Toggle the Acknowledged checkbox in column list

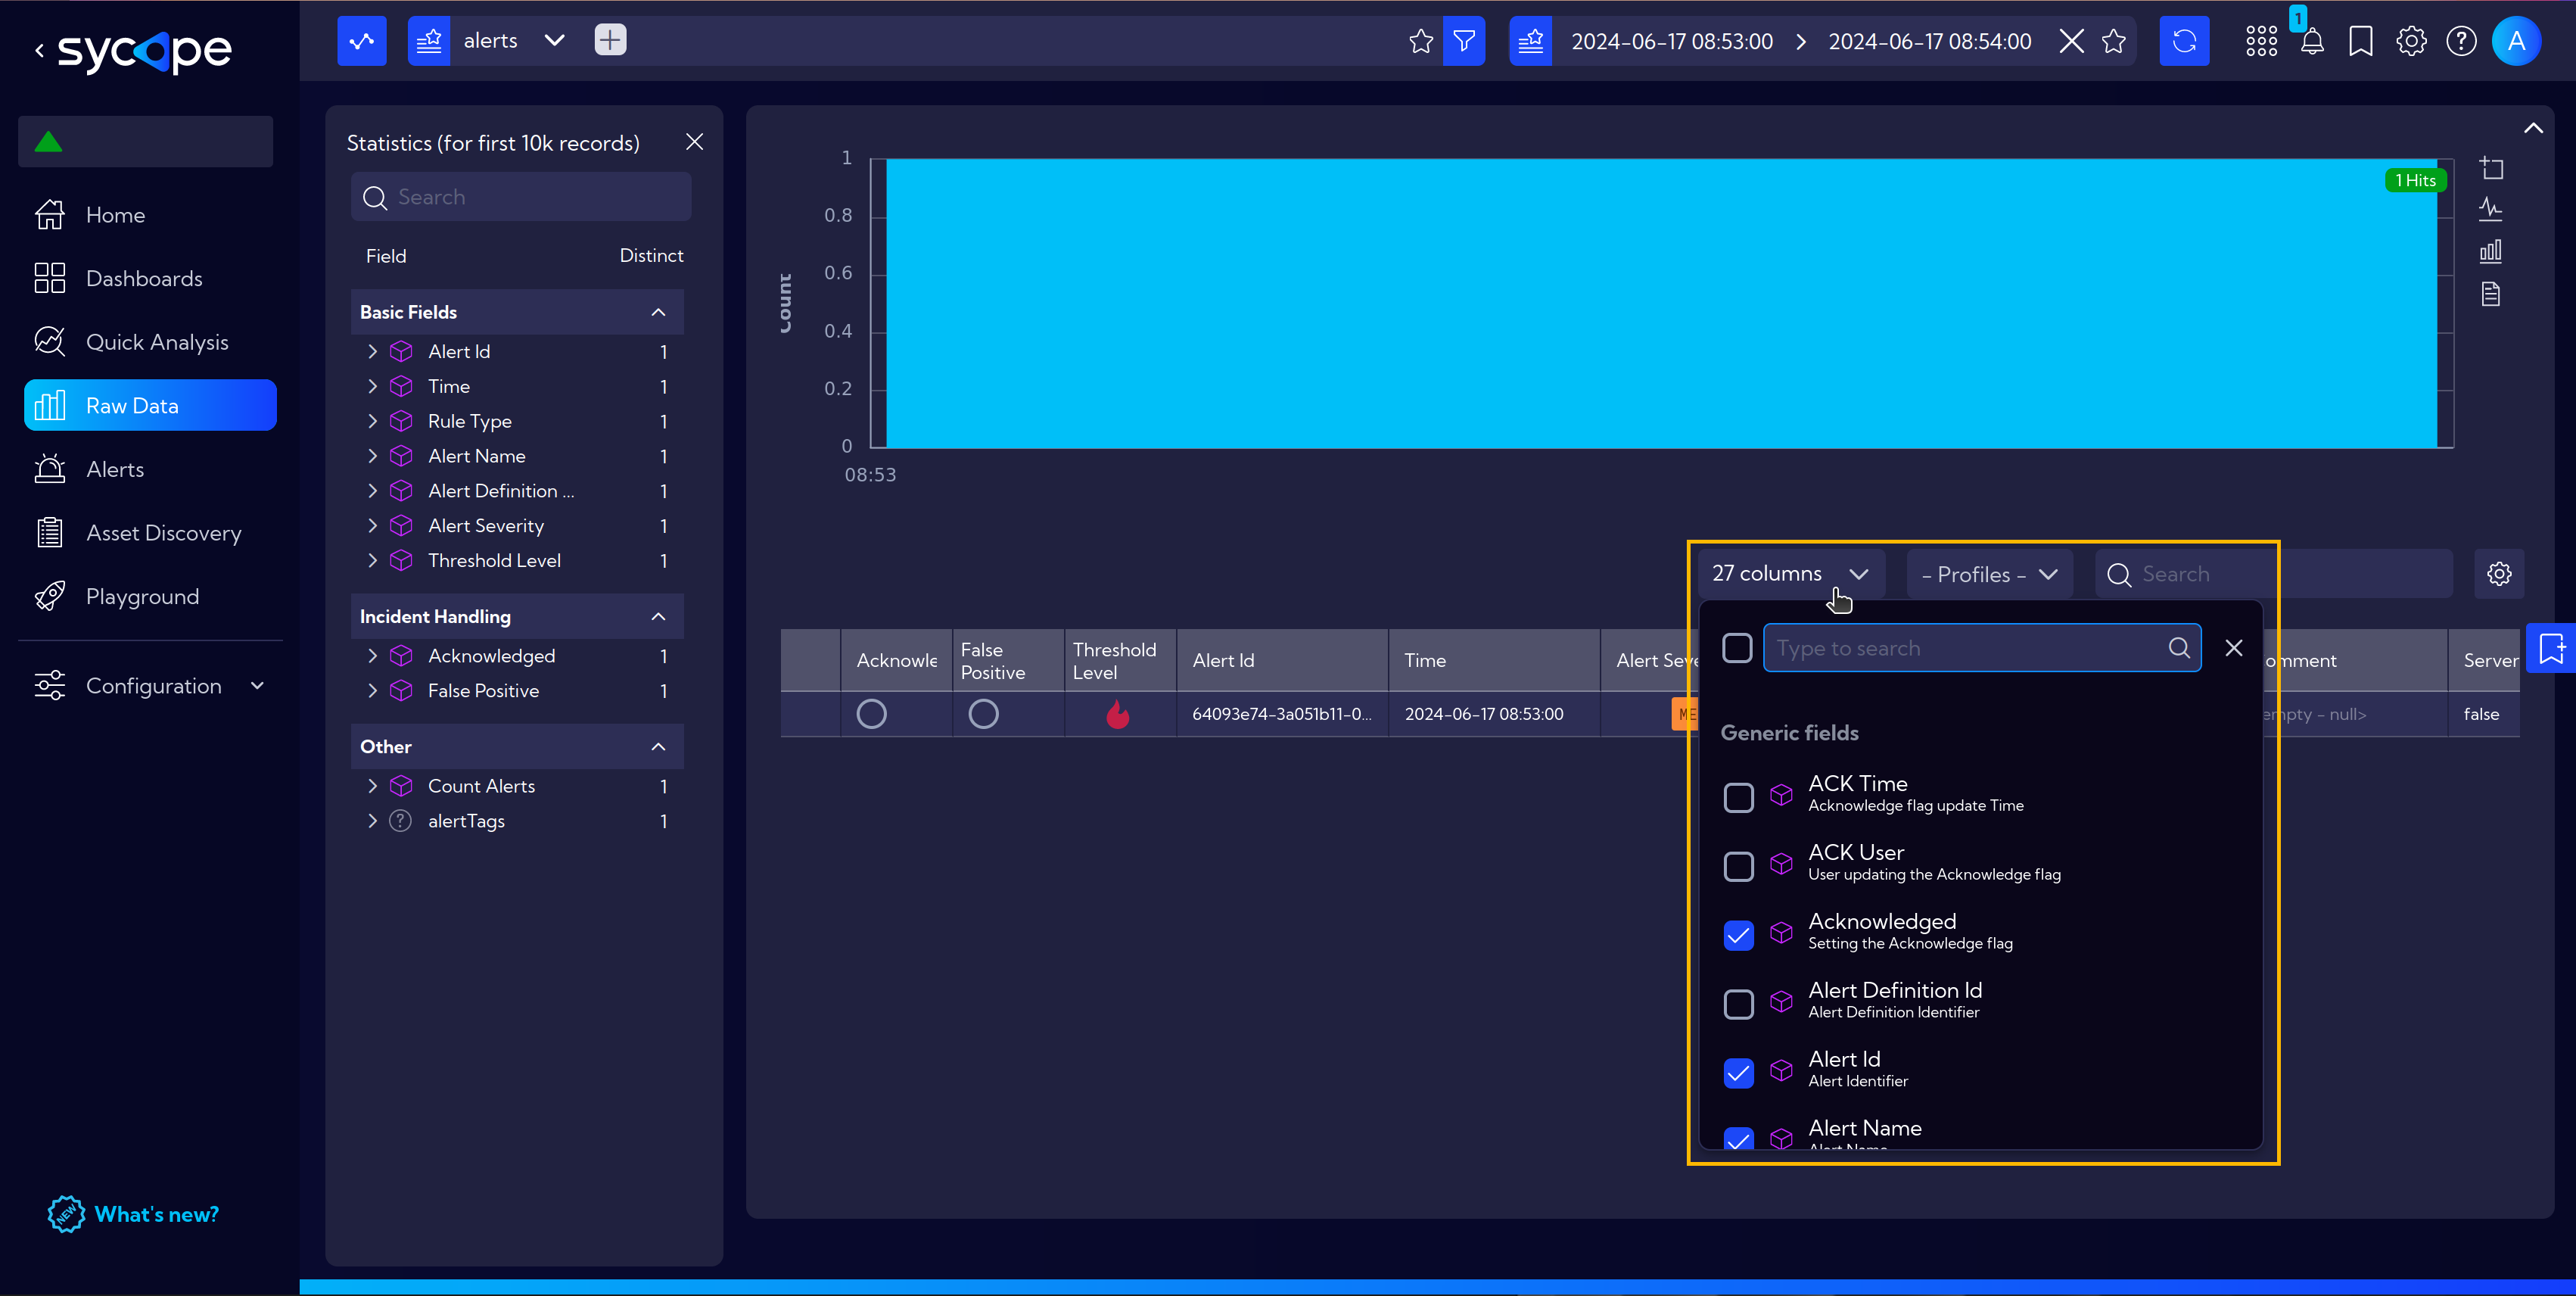click(1738, 934)
